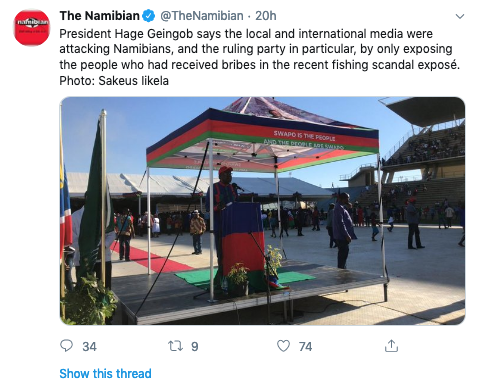Click the Photo: Sakeus Iikela credit line
478x385 pixels.
click(114, 81)
